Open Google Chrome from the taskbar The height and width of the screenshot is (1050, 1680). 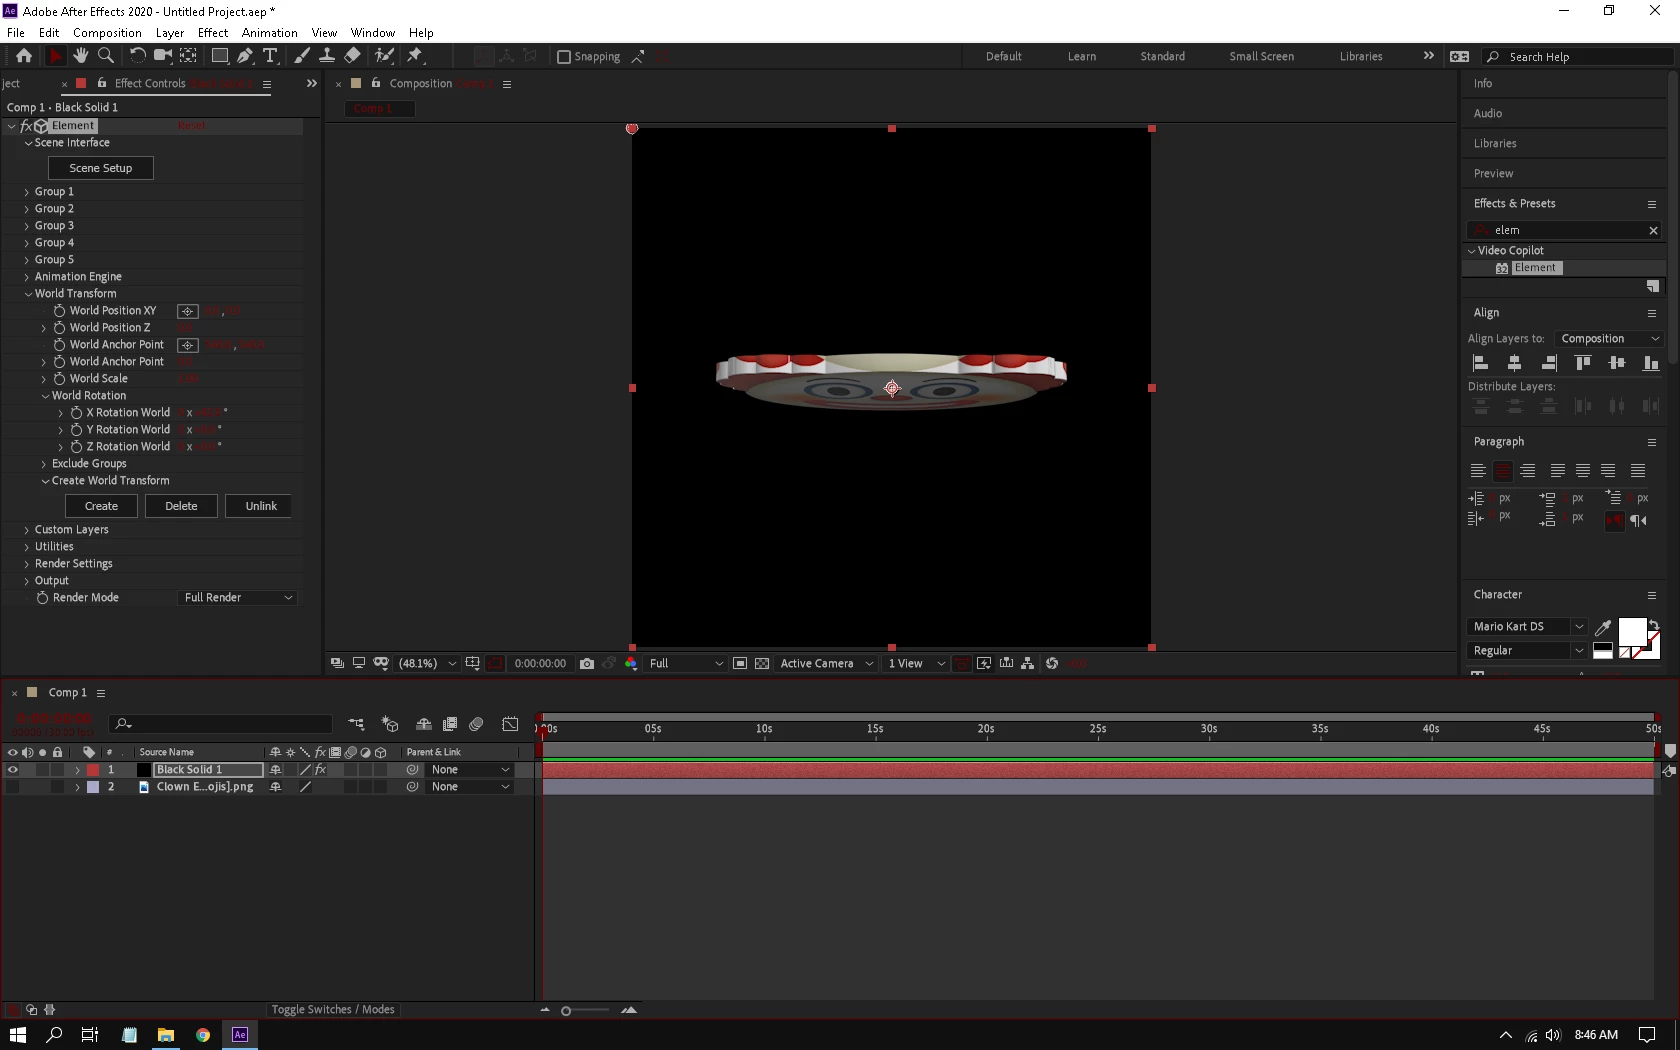pyautogui.click(x=203, y=1035)
